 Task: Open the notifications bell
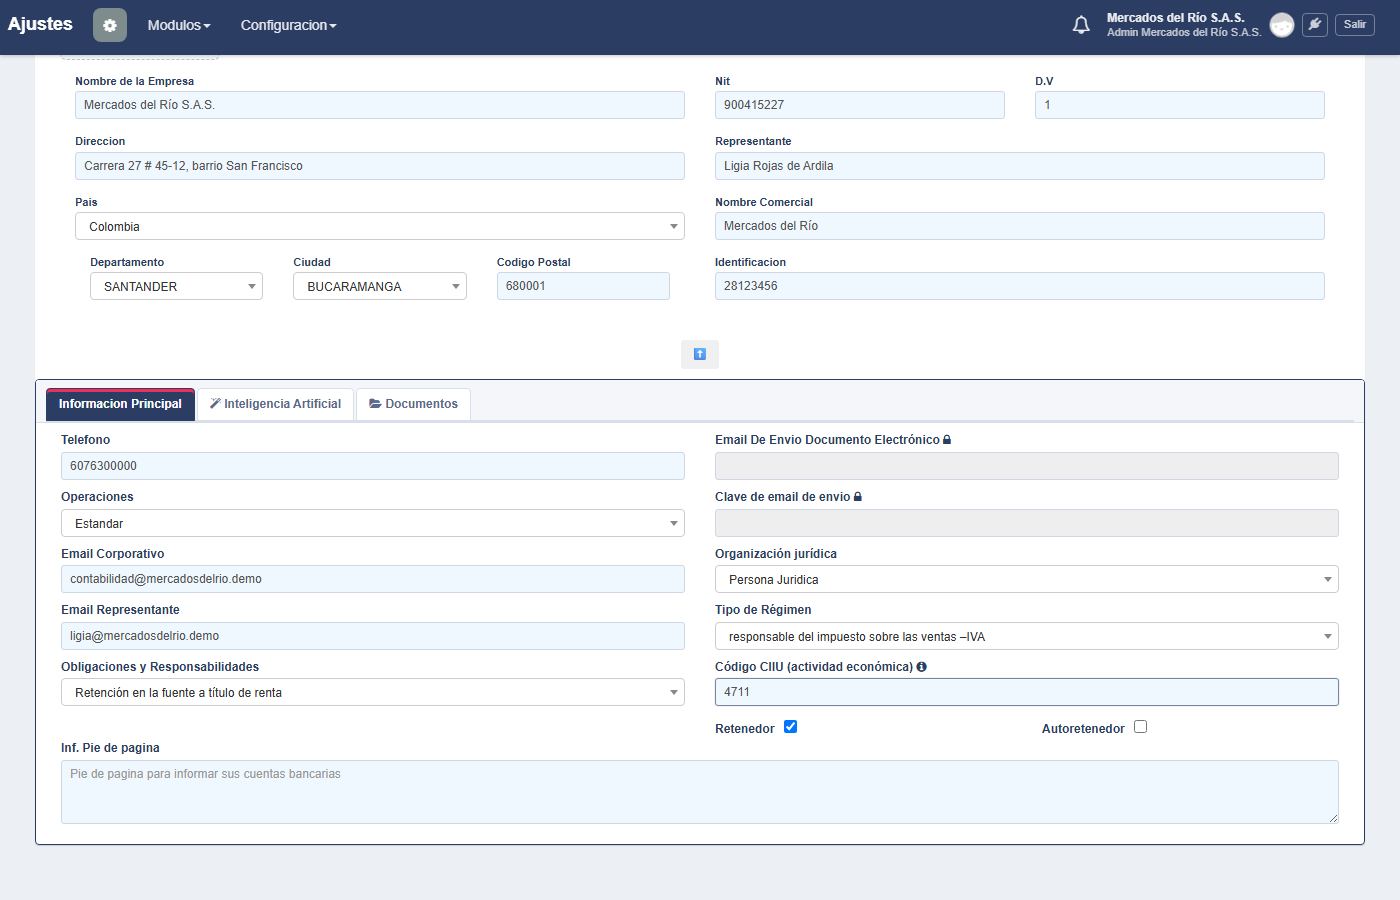pos(1081,25)
